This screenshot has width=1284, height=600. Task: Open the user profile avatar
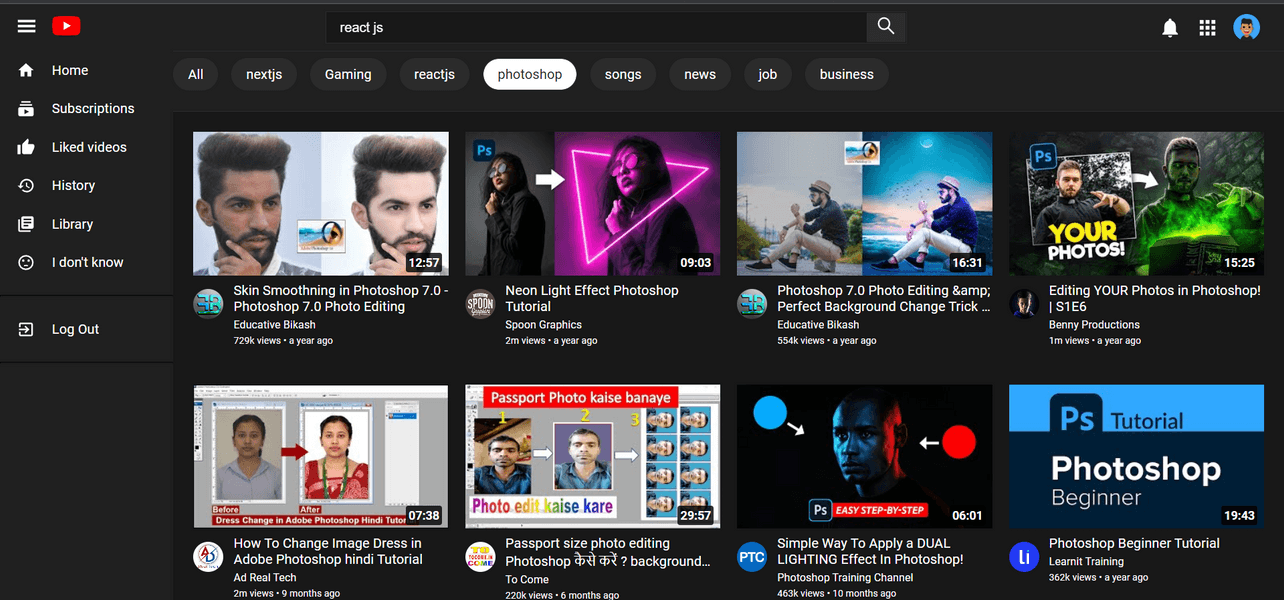pyautogui.click(x=1246, y=28)
